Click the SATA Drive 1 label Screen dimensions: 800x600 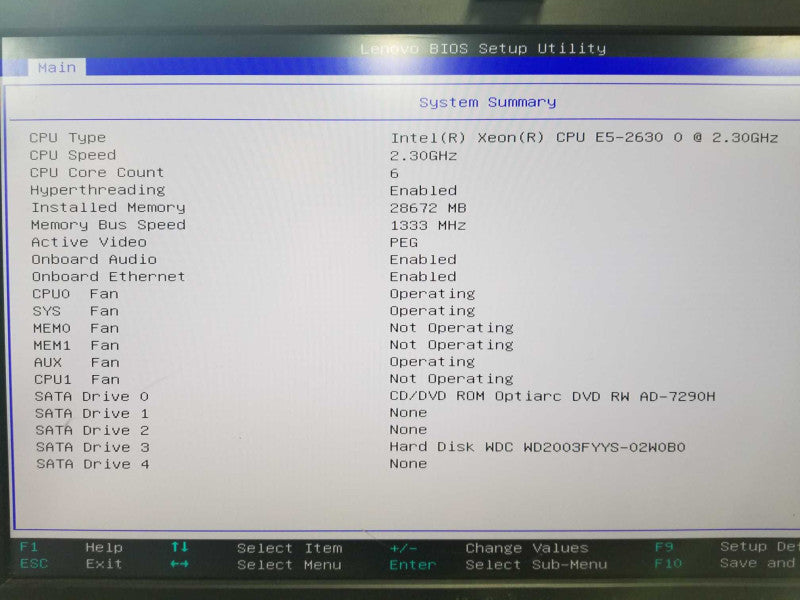coord(92,413)
